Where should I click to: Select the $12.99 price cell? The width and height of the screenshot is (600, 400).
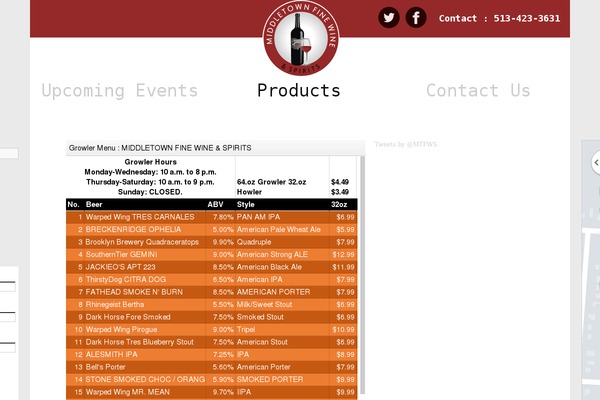[x=343, y=255]
